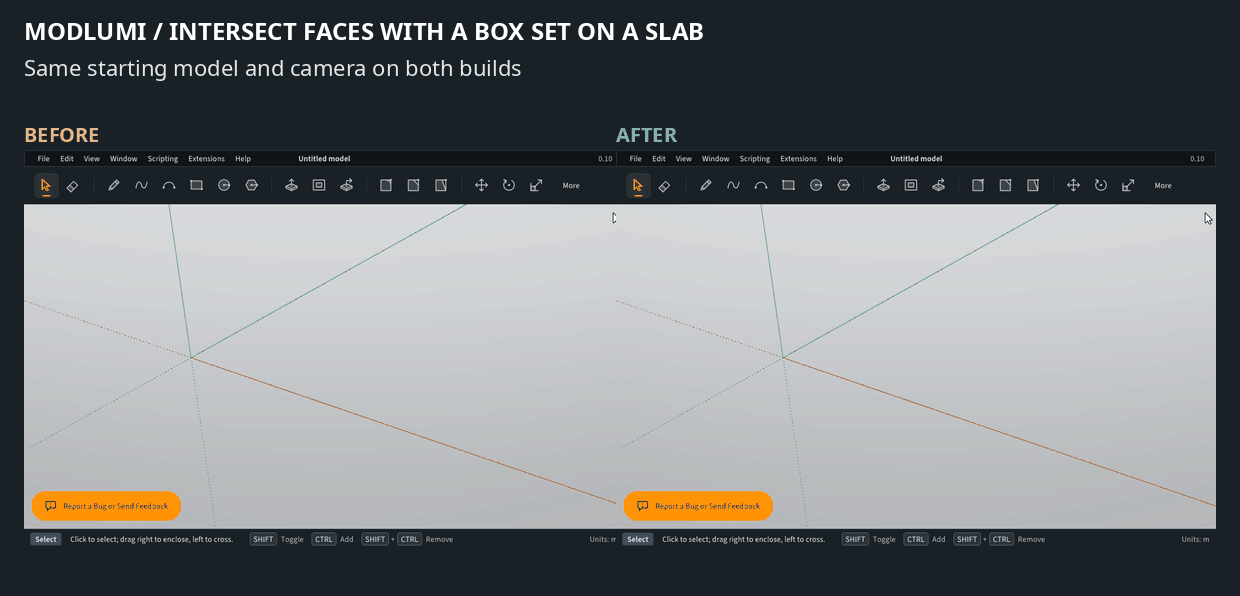Open the Help menu in AFTER pane
Image resolution: width=1240 pixels, height=596 pixels.
(835, 159)
